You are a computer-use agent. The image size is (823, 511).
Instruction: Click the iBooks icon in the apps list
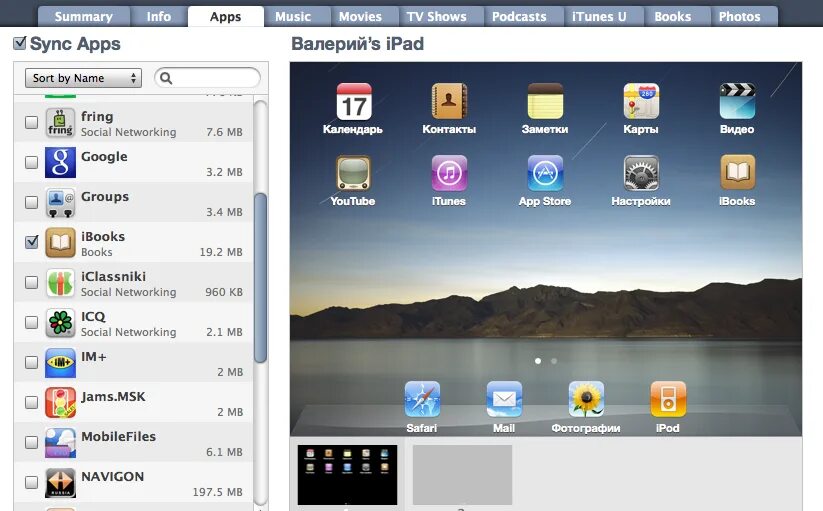pos(60,242)
